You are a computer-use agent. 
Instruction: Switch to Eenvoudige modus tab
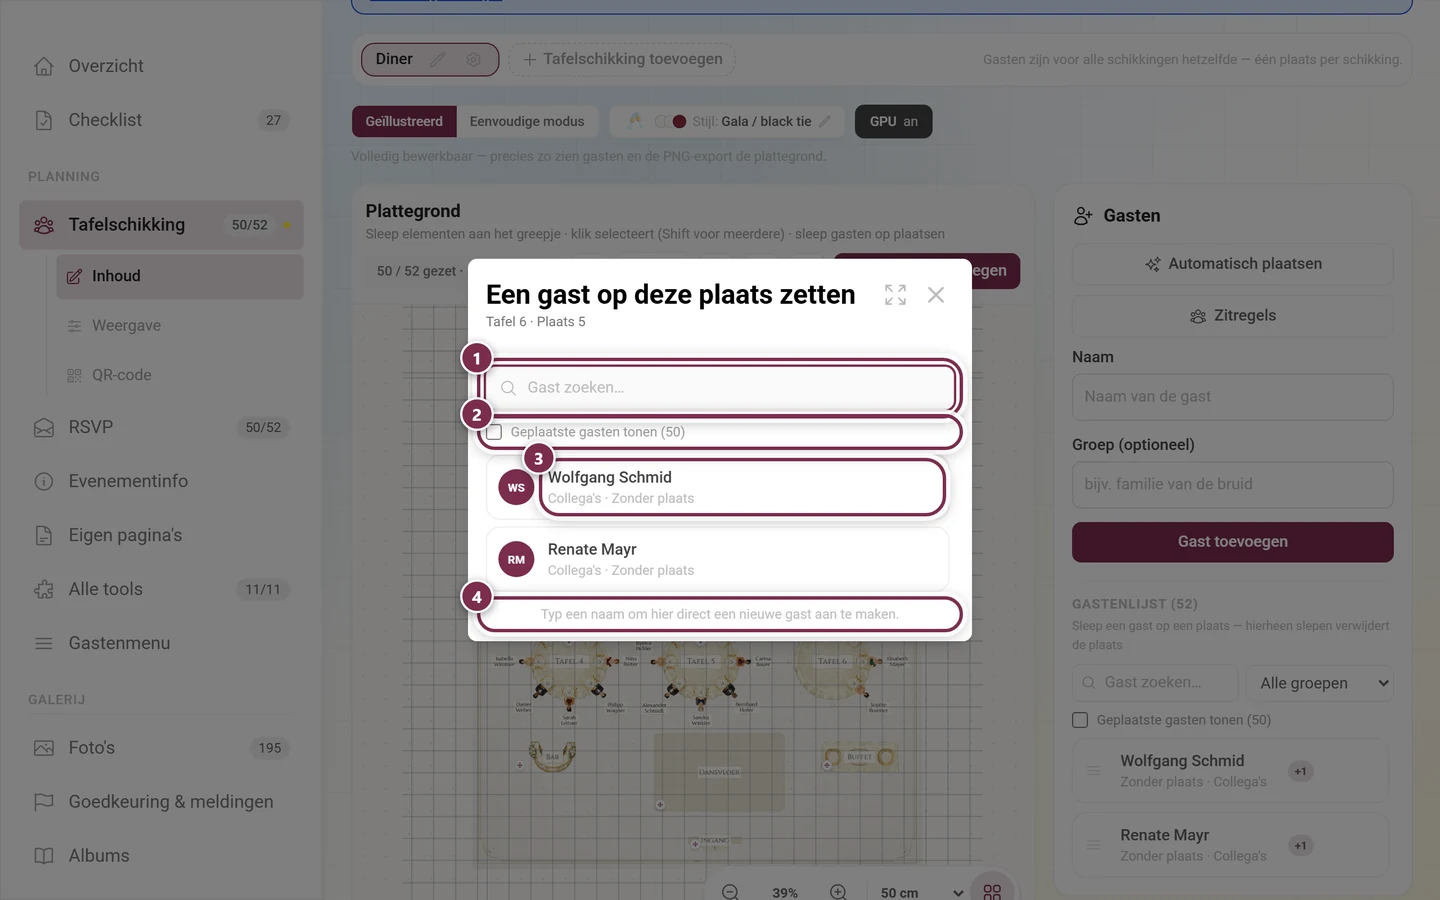tap(527, 121)
